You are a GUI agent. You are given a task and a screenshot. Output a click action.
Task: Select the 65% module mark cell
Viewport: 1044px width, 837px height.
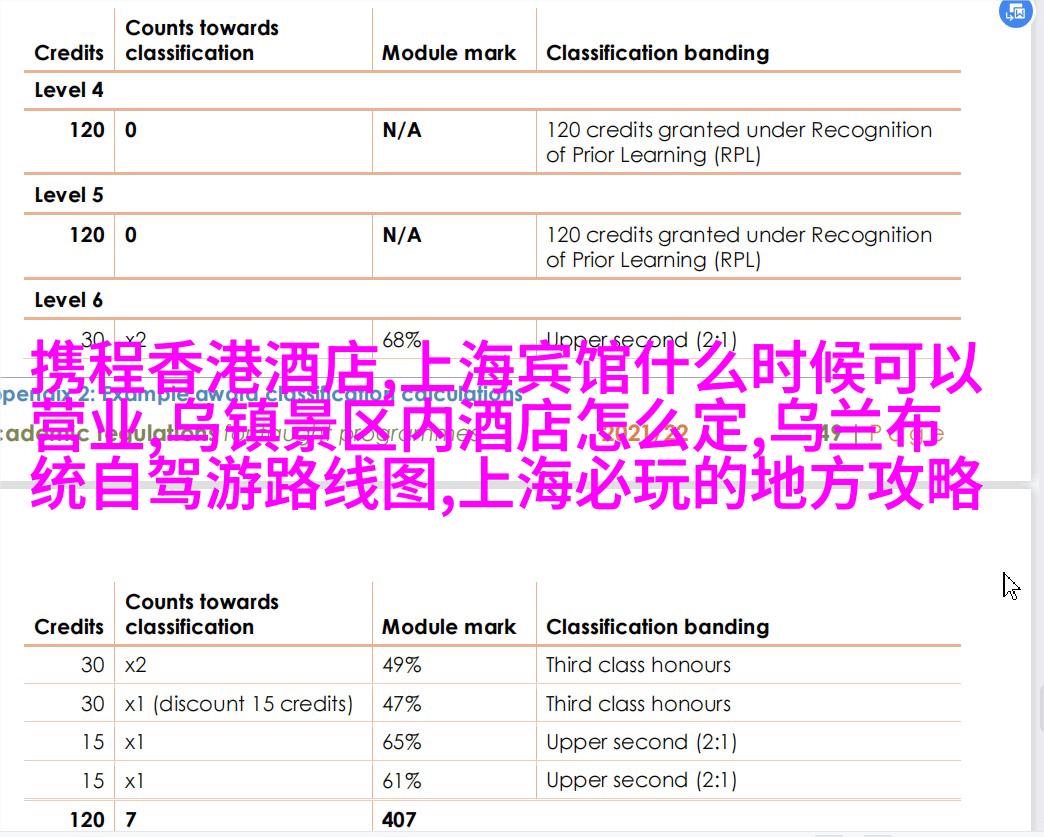tap(402, 742)
